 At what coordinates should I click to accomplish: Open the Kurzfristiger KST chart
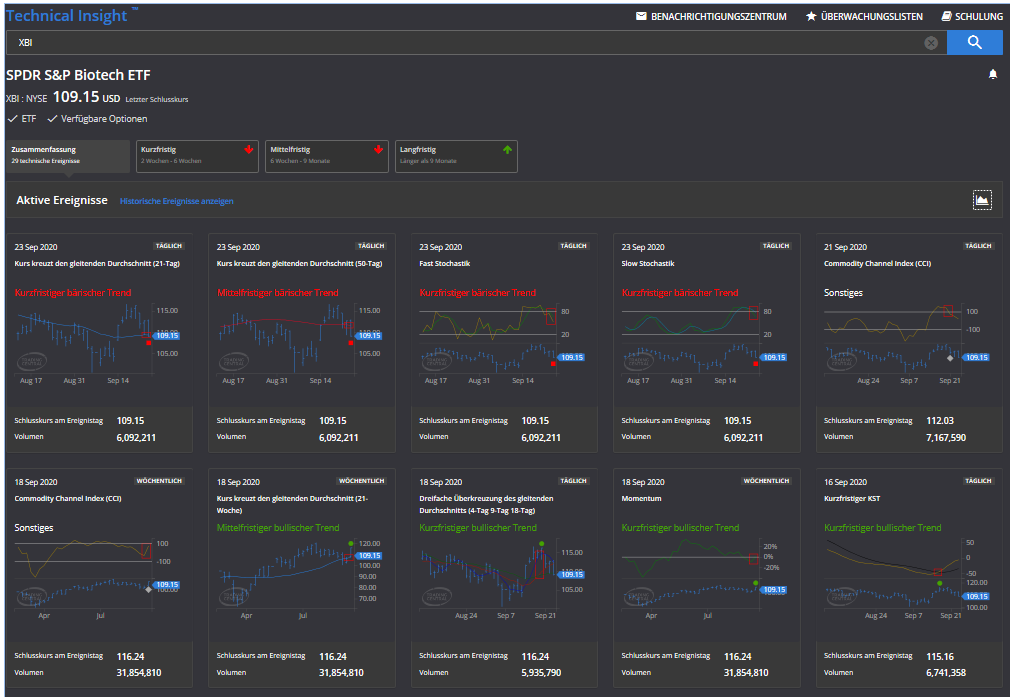pyautogui.click(x=908, y=578)
